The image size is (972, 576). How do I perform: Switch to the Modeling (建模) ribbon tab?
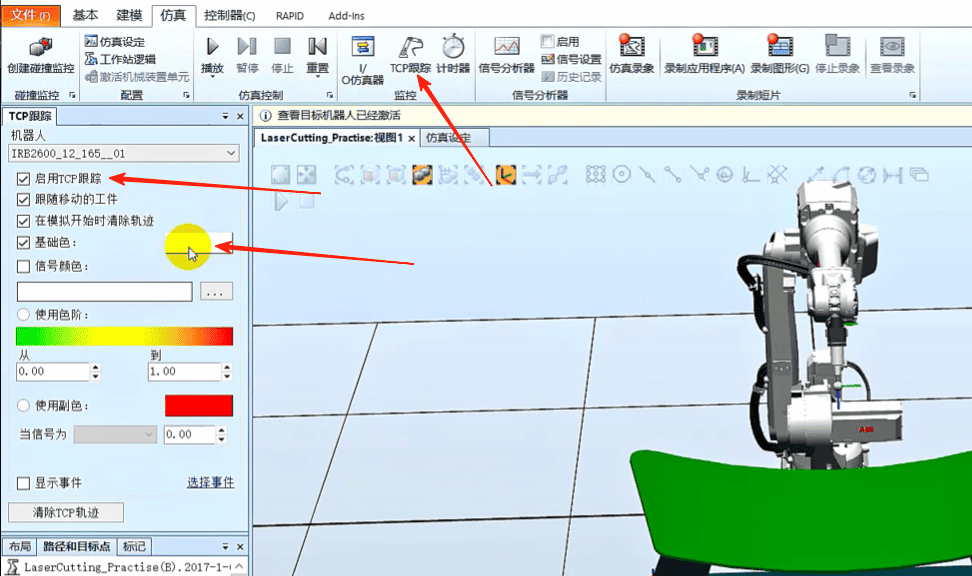pos(129,16)
